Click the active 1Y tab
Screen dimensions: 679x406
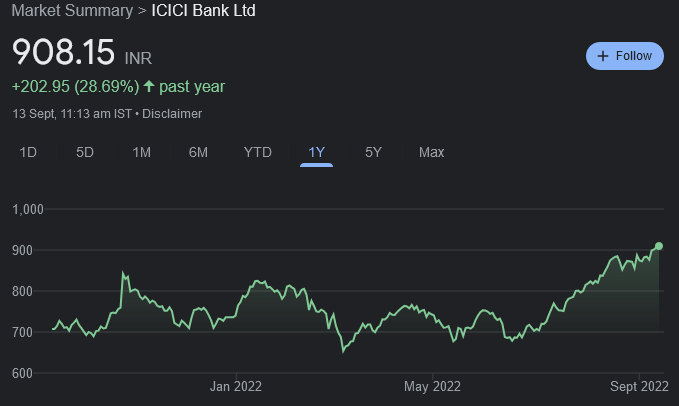(x=316, y=152)
